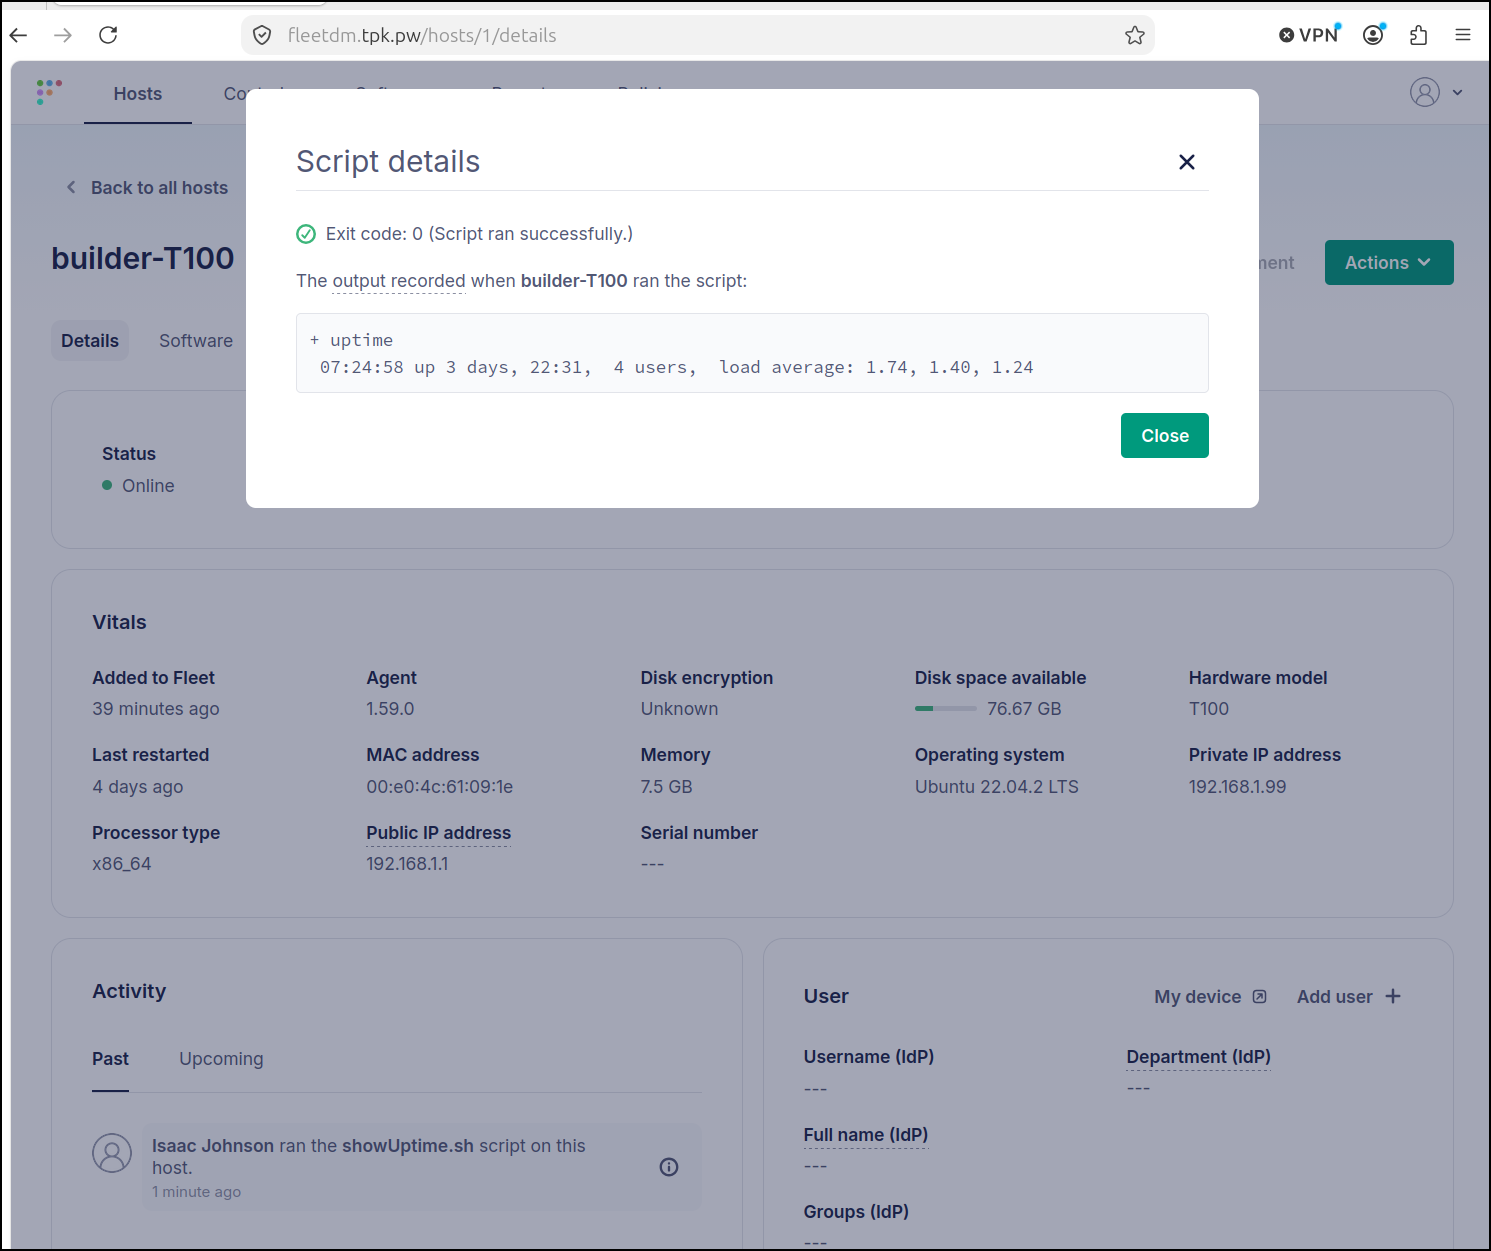Open the user avatar menu
Screen dimensions: 1491x1251
pos(1425,92)
